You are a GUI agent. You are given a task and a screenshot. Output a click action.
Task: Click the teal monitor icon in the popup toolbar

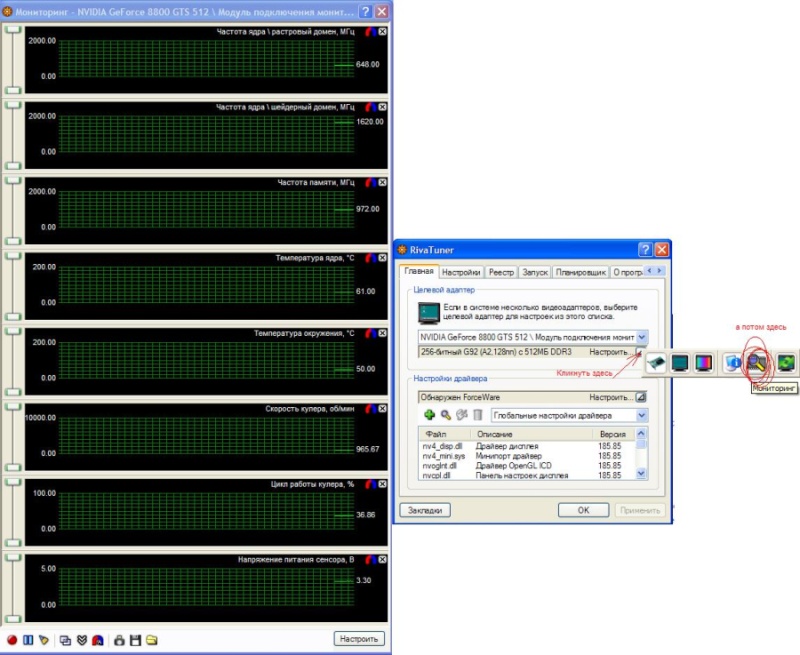tap(680, 363)
